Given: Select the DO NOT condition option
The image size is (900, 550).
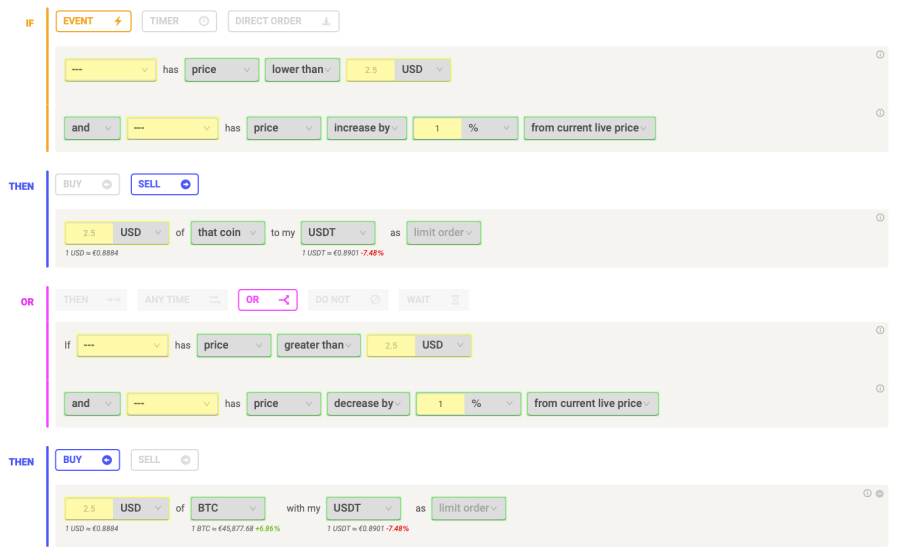Looking at the screenshot, I should [x=348, y=300].
